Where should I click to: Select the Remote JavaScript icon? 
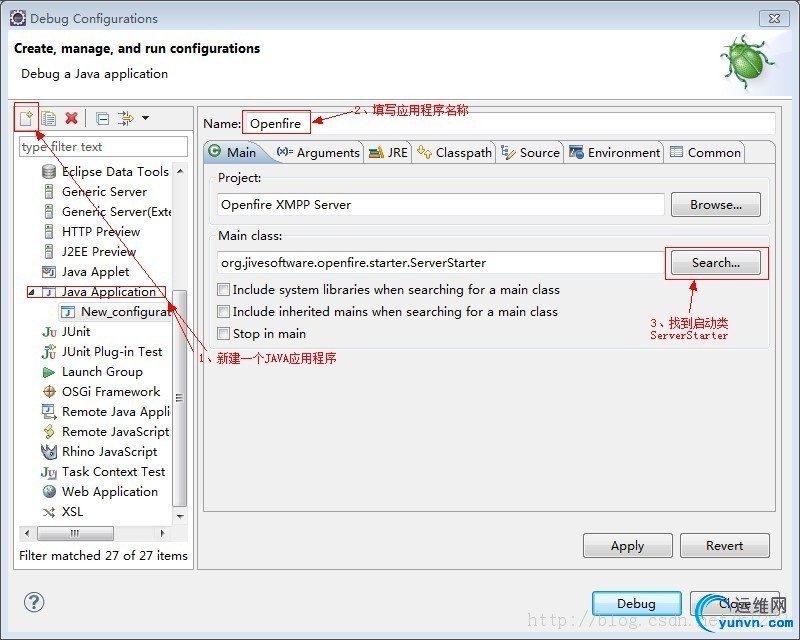point(49,432)
